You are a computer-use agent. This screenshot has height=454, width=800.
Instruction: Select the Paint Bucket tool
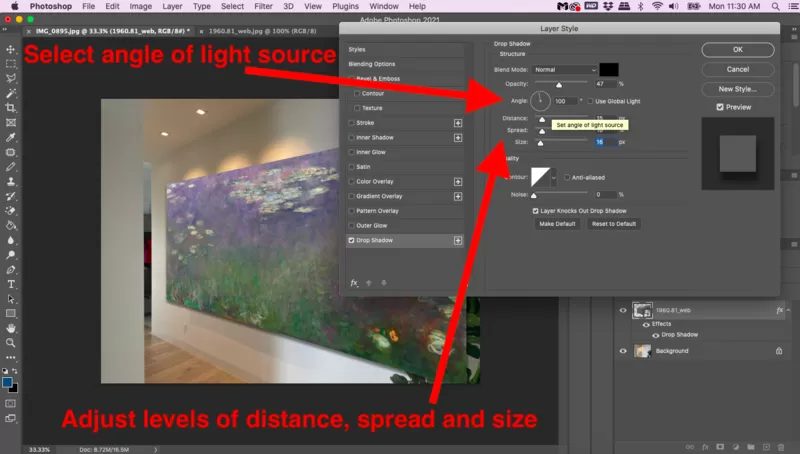click(x=11, y=225)
